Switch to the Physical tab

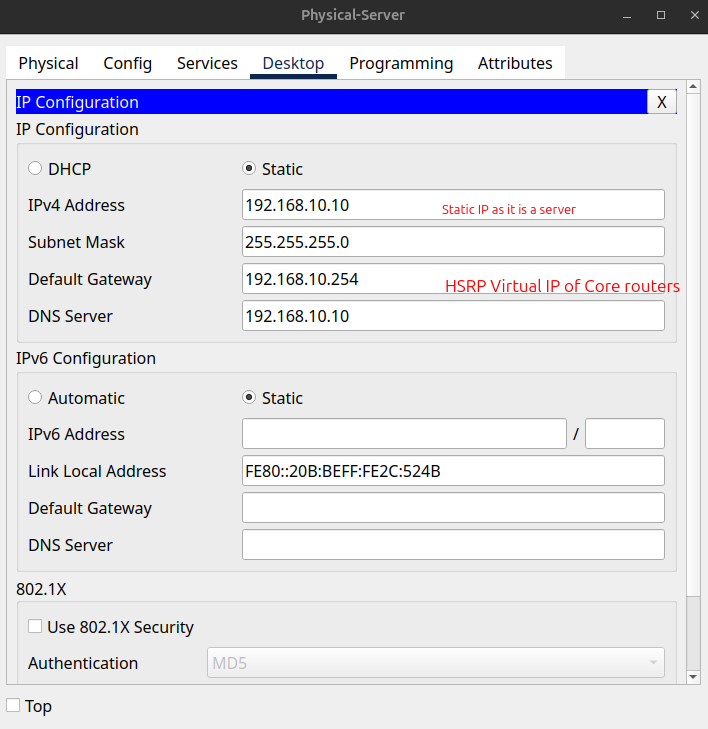(x=48, y=63)
